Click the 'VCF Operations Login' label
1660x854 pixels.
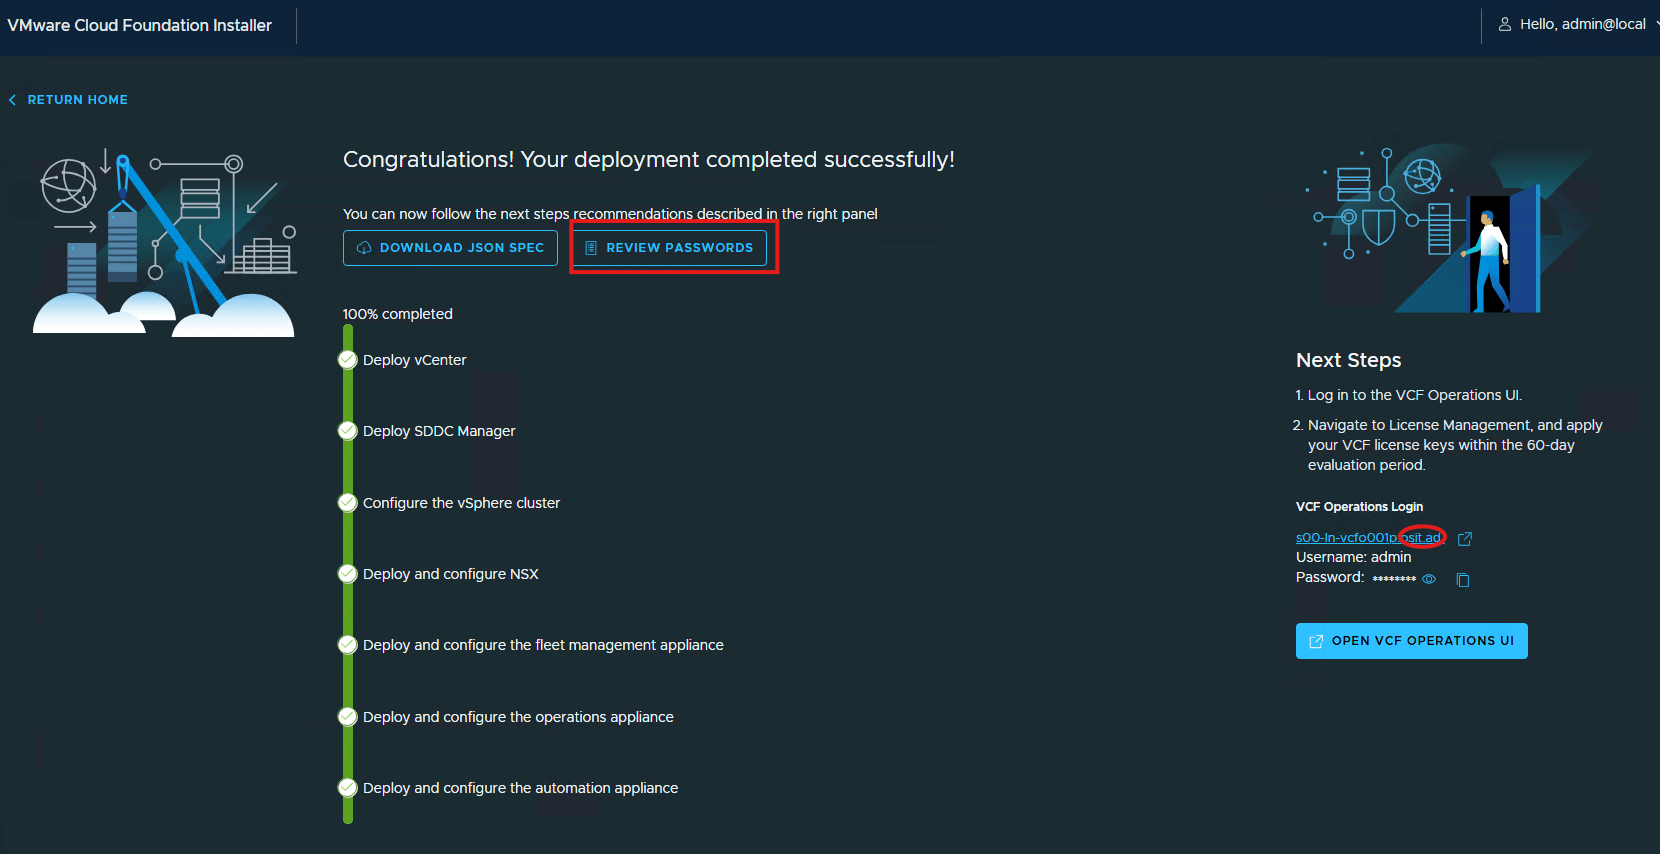tap(1359, 507)
